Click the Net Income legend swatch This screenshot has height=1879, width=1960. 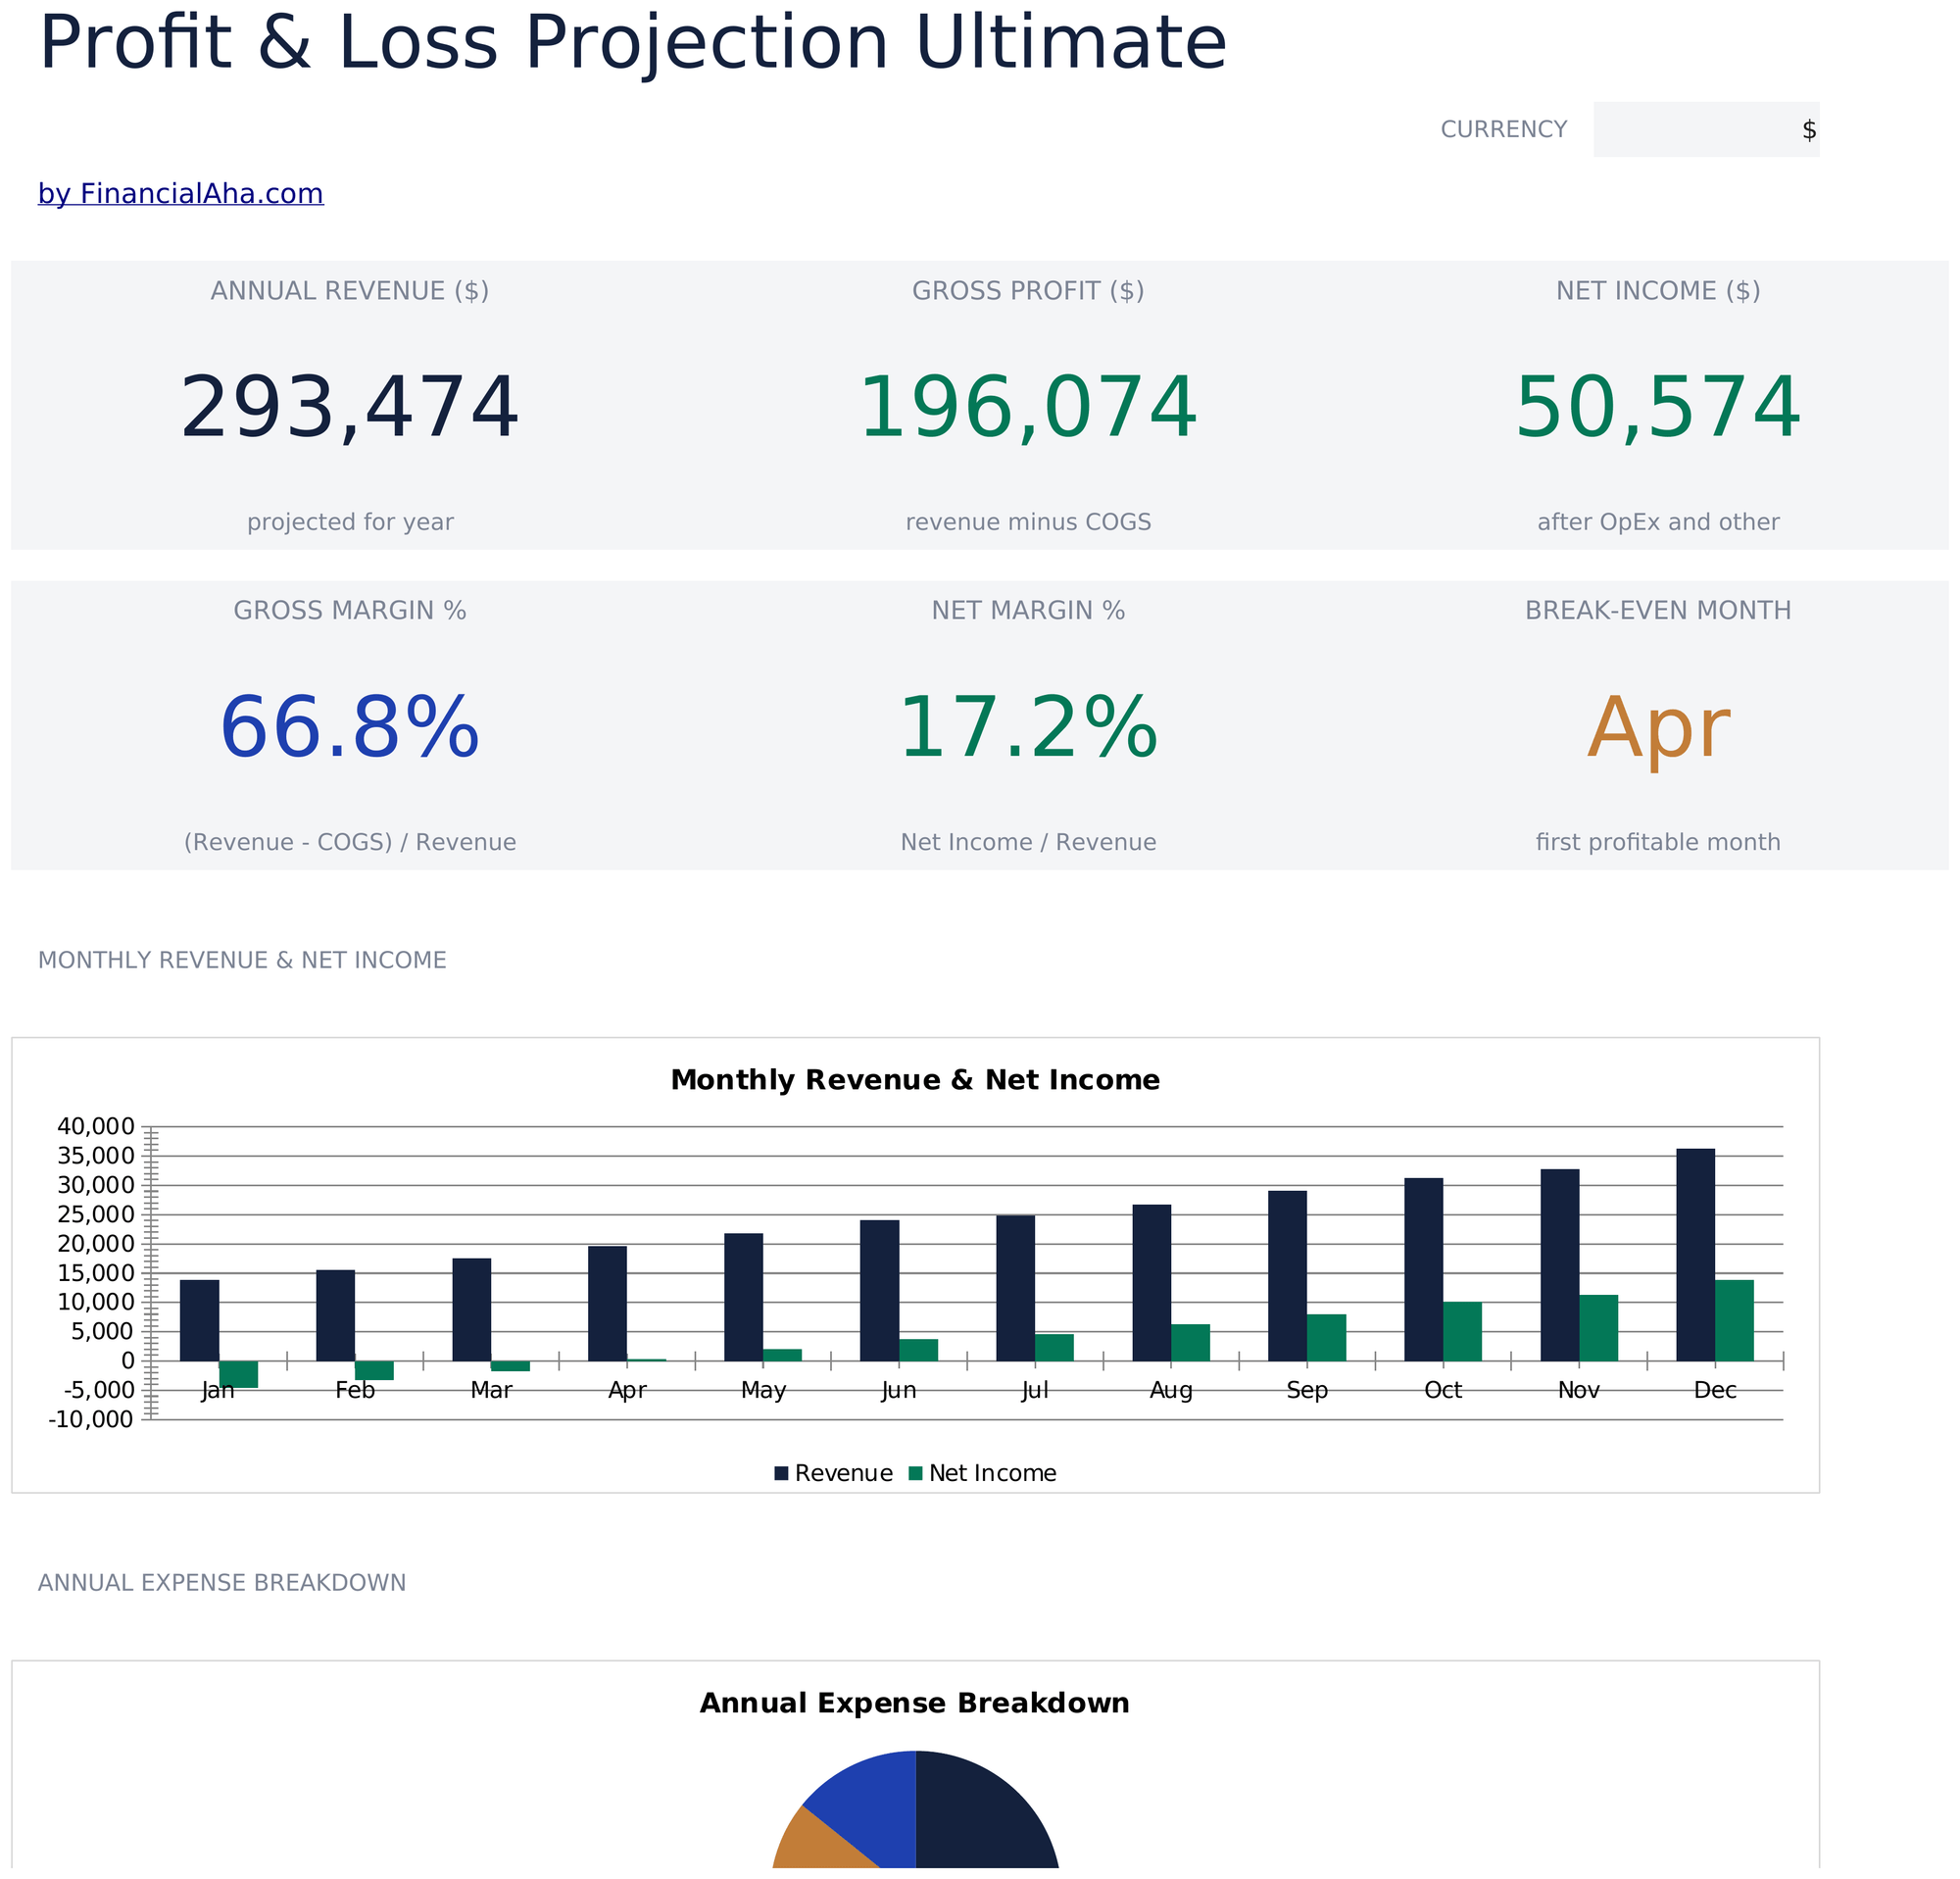point(915,1473)
